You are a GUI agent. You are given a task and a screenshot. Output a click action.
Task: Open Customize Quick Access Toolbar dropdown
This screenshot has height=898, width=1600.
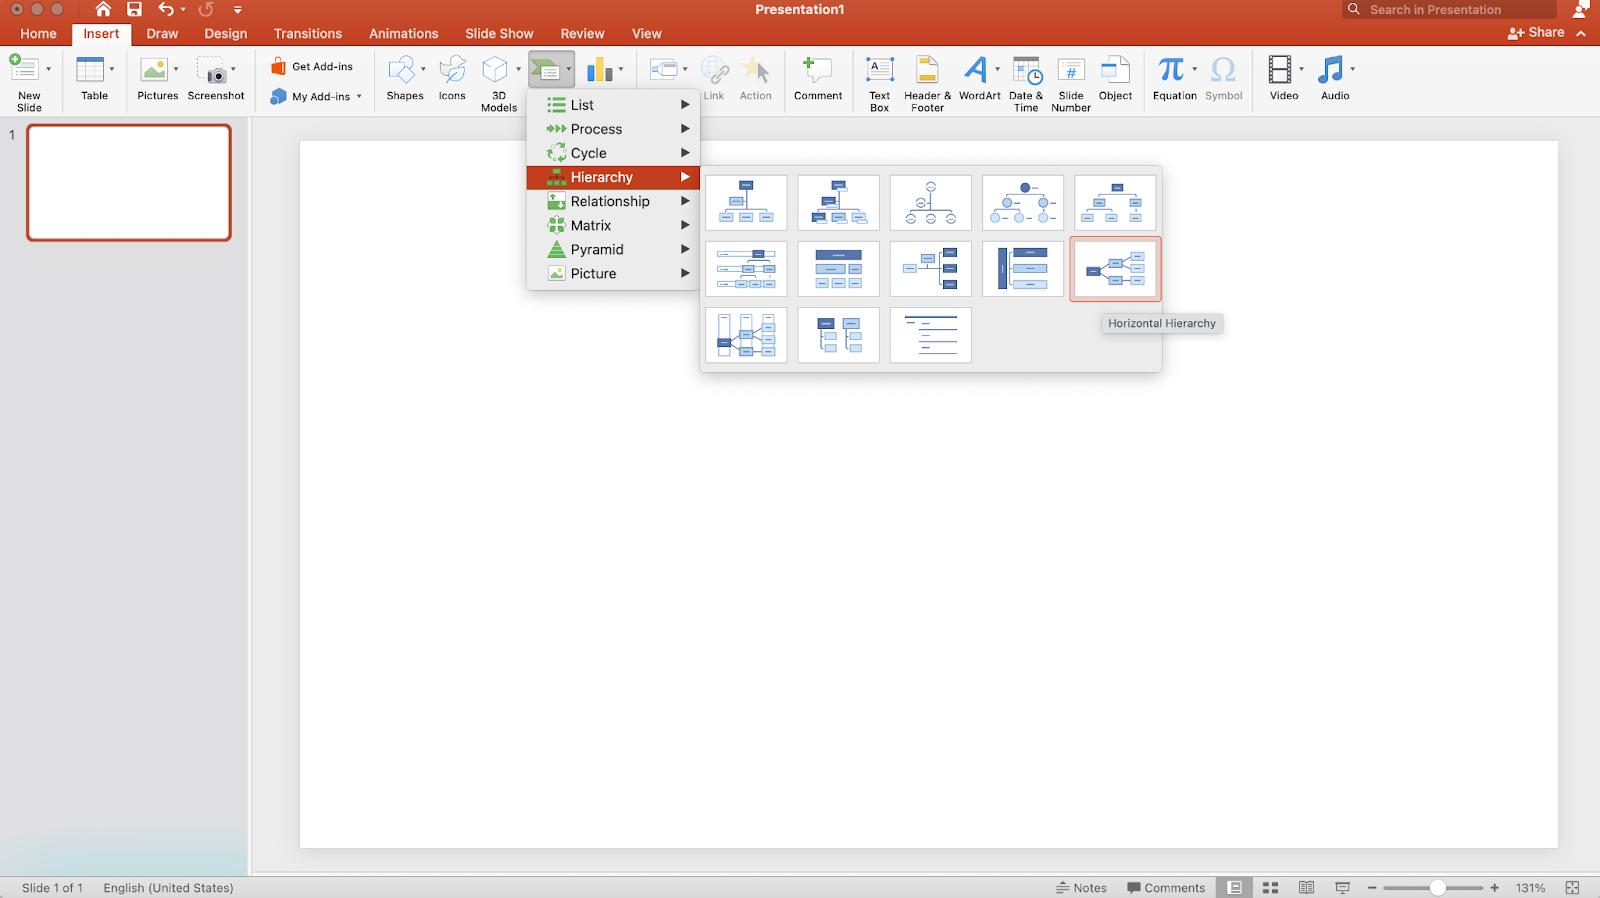point(238,10)
